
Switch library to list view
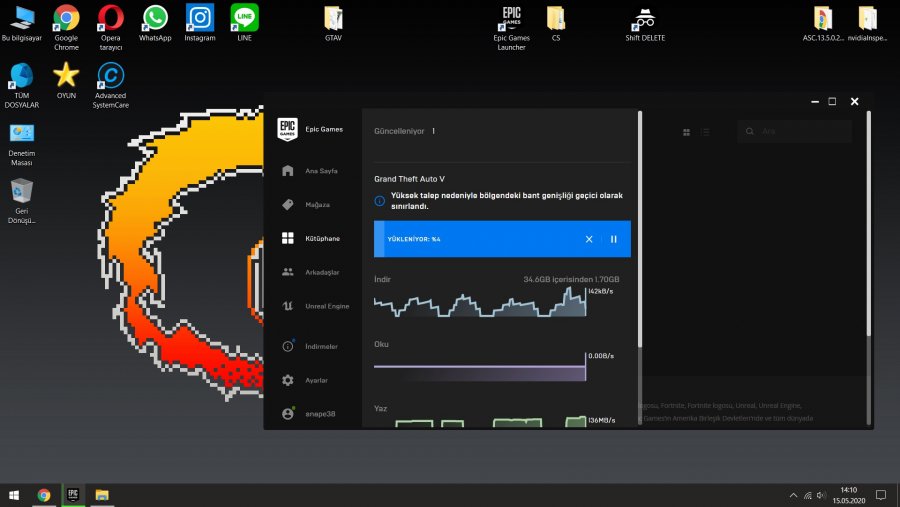706,132
